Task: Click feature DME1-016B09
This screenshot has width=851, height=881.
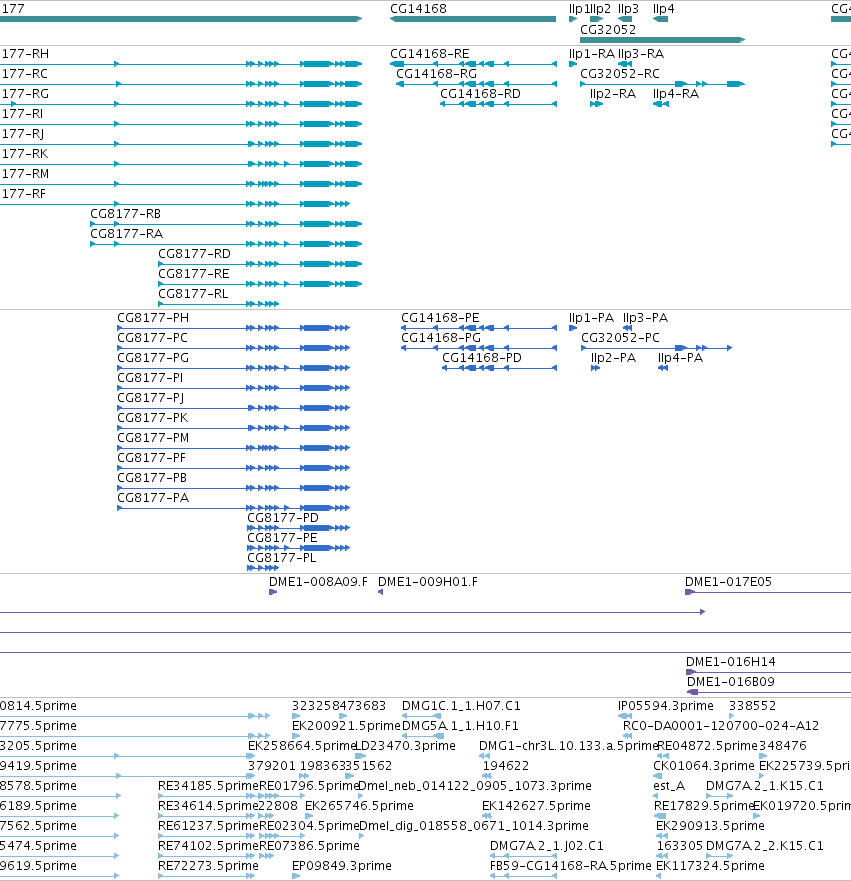Action: point(731,682)
